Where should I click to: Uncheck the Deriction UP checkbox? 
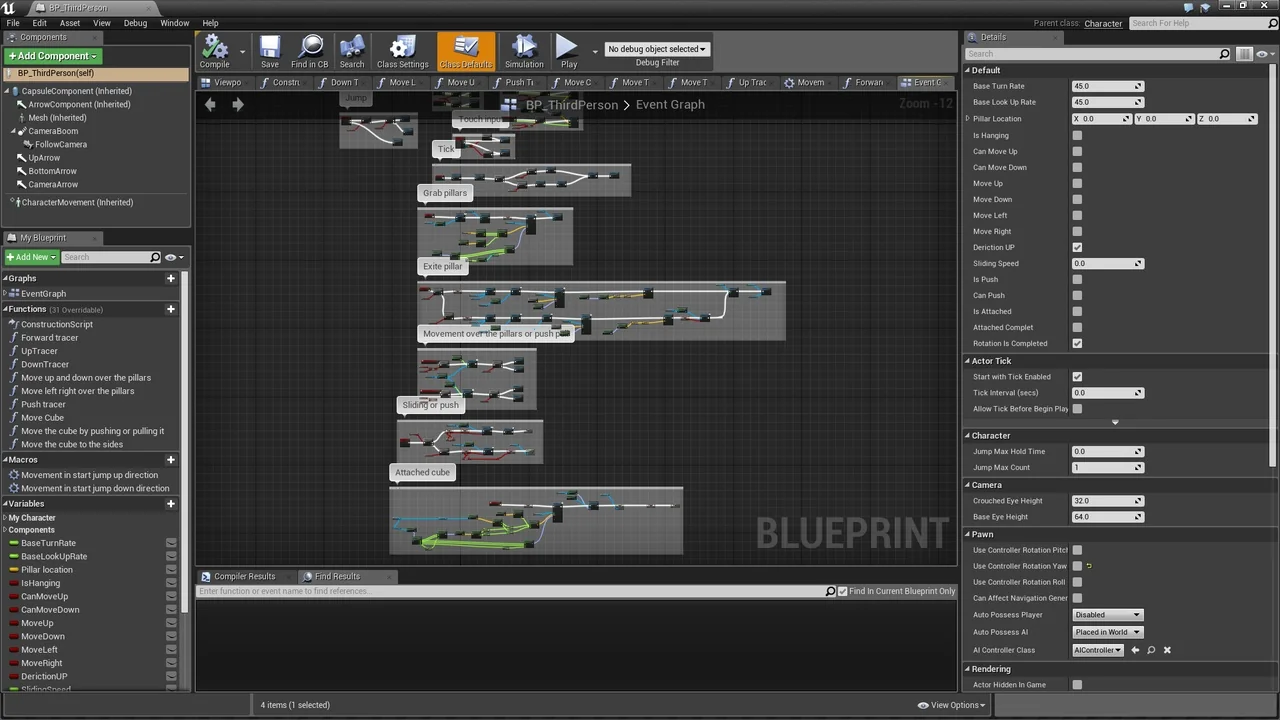pyautogui.click(x=1077, y=247)
